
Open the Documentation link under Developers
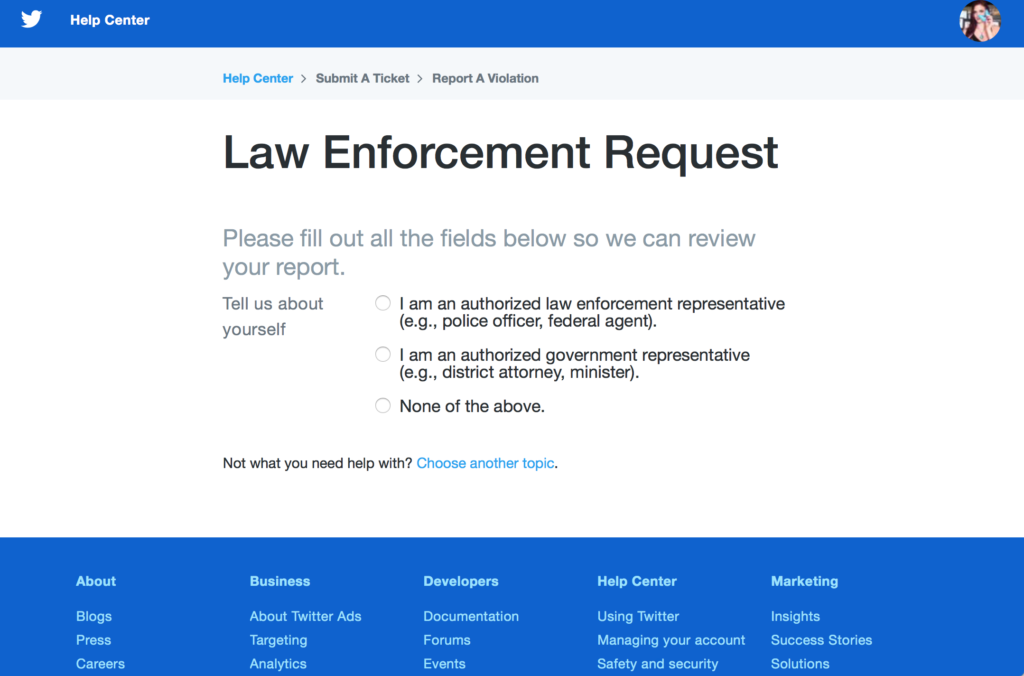click(x=471, y=616)
